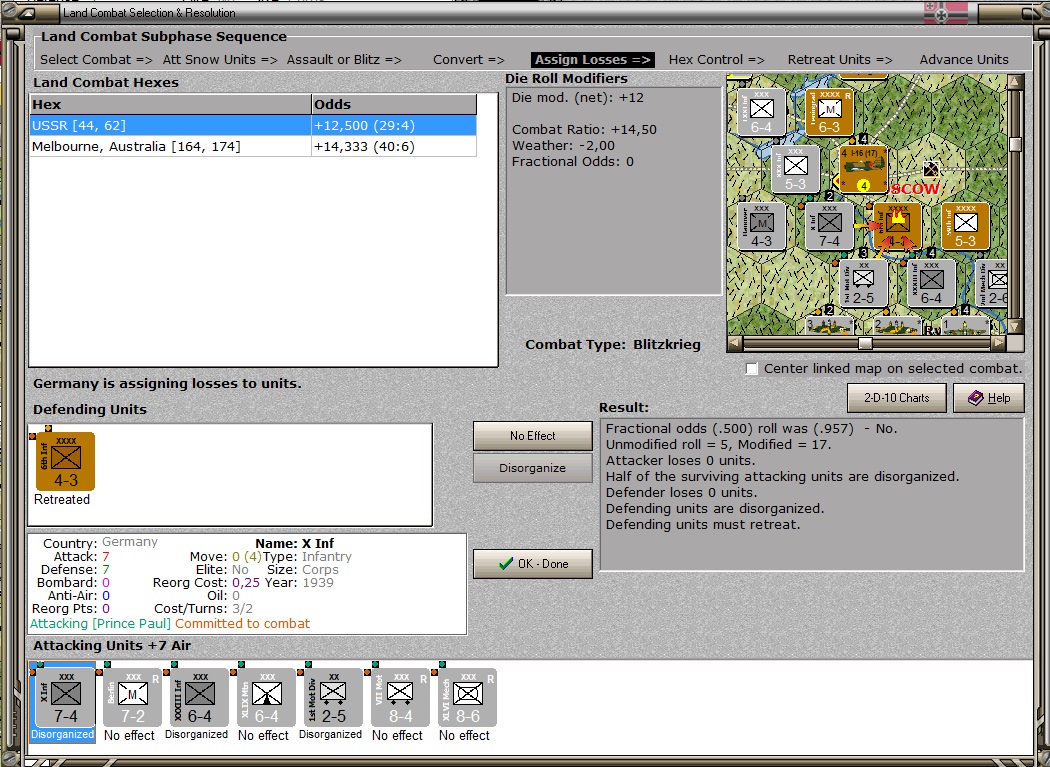The height and width of the screenshot is (767, 1050).
Task: Click the Leningrad 6-3 militia counter on map
Action: (829, 112)
